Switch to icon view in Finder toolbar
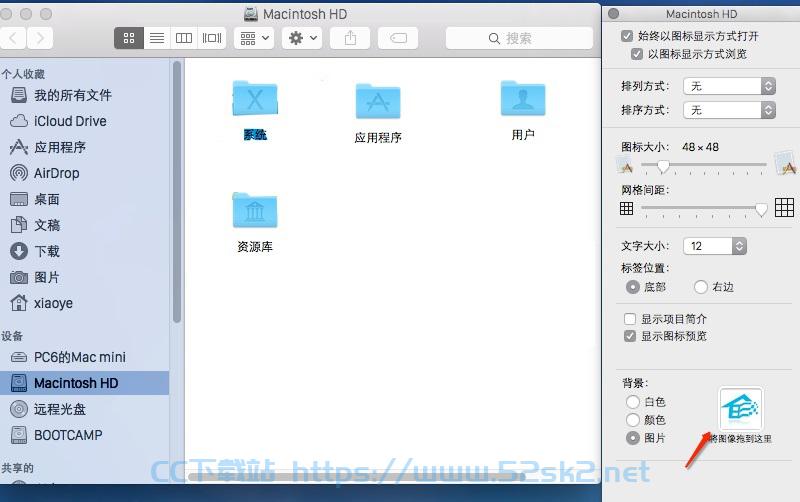This screenshot has height=502, width=800. (129, 38)
